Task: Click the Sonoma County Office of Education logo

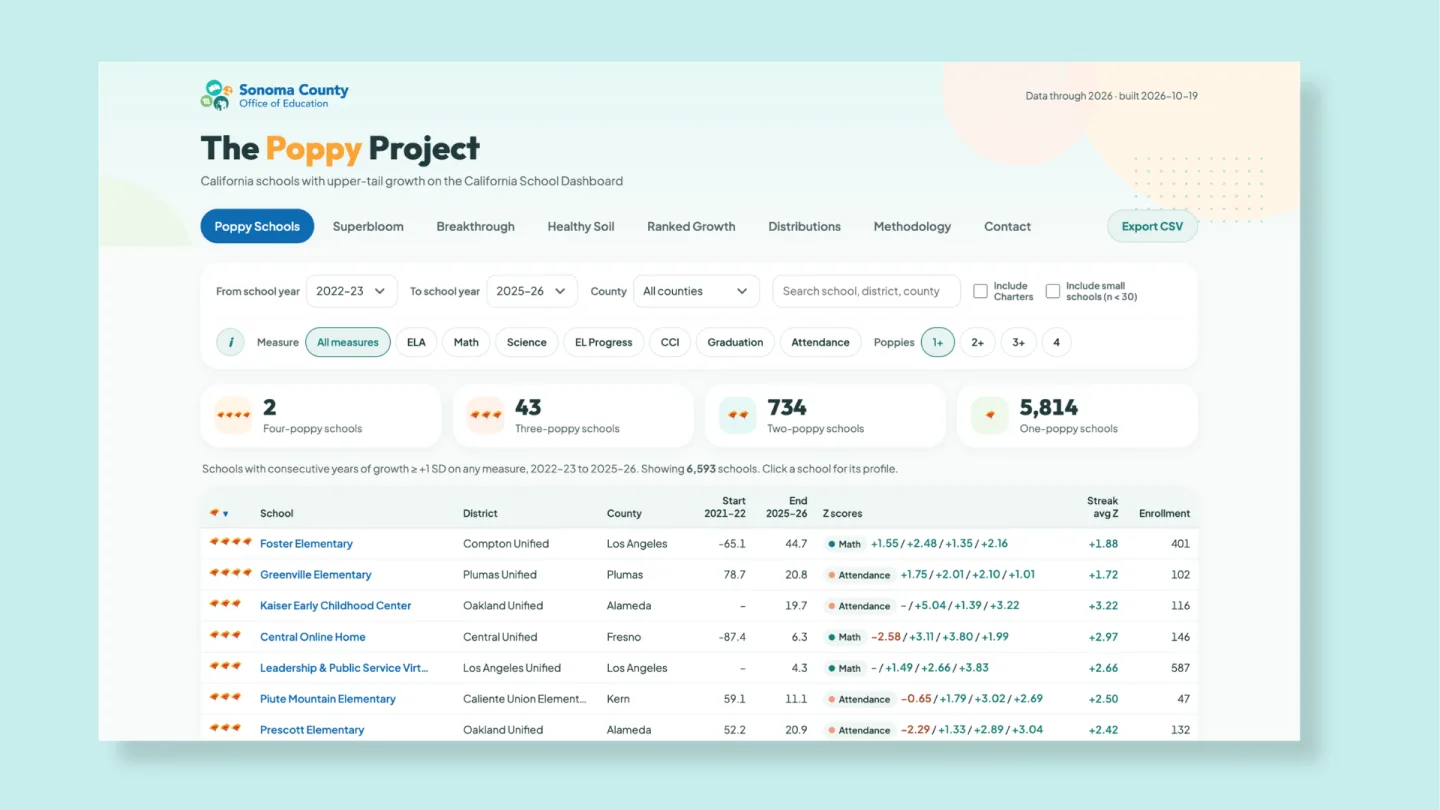Action: point(275,96)
